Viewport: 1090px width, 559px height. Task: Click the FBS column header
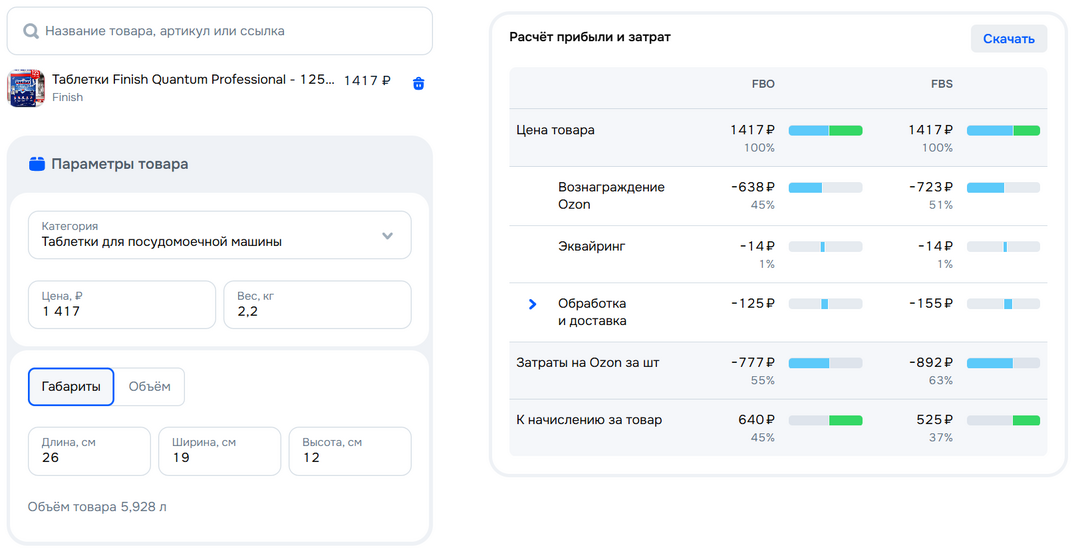[x=942, y=84]
